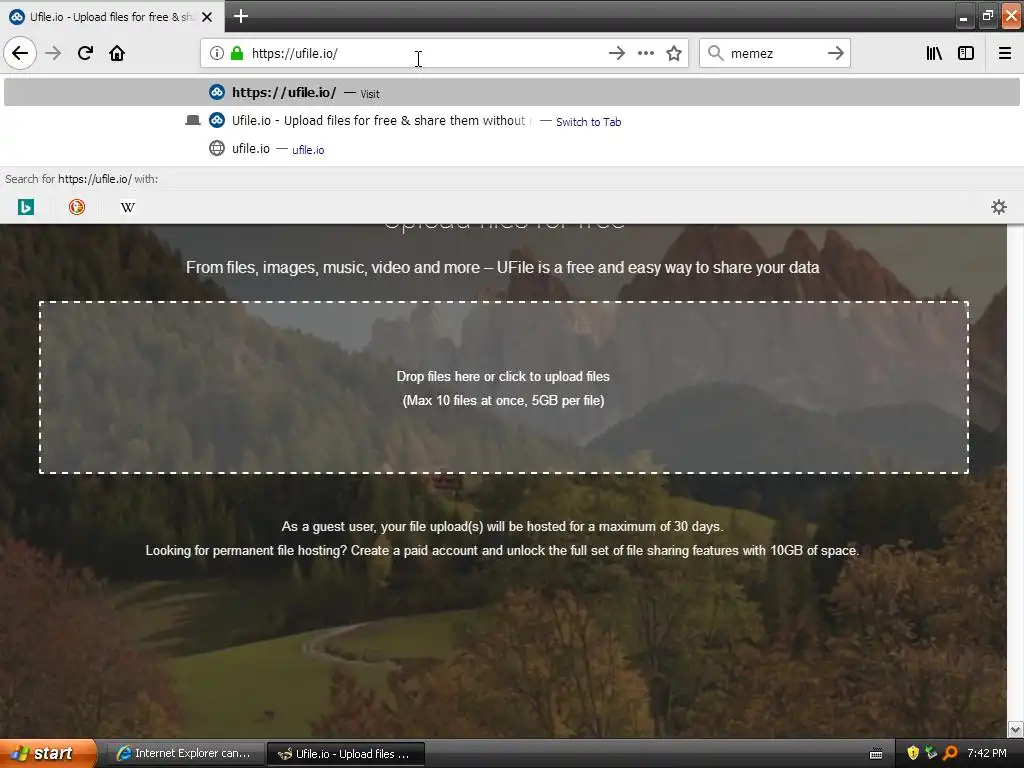The width and height of the screenshot is (1024, 768).
Task: Choose the Switch to Tab suggestion
Action: 511,121
